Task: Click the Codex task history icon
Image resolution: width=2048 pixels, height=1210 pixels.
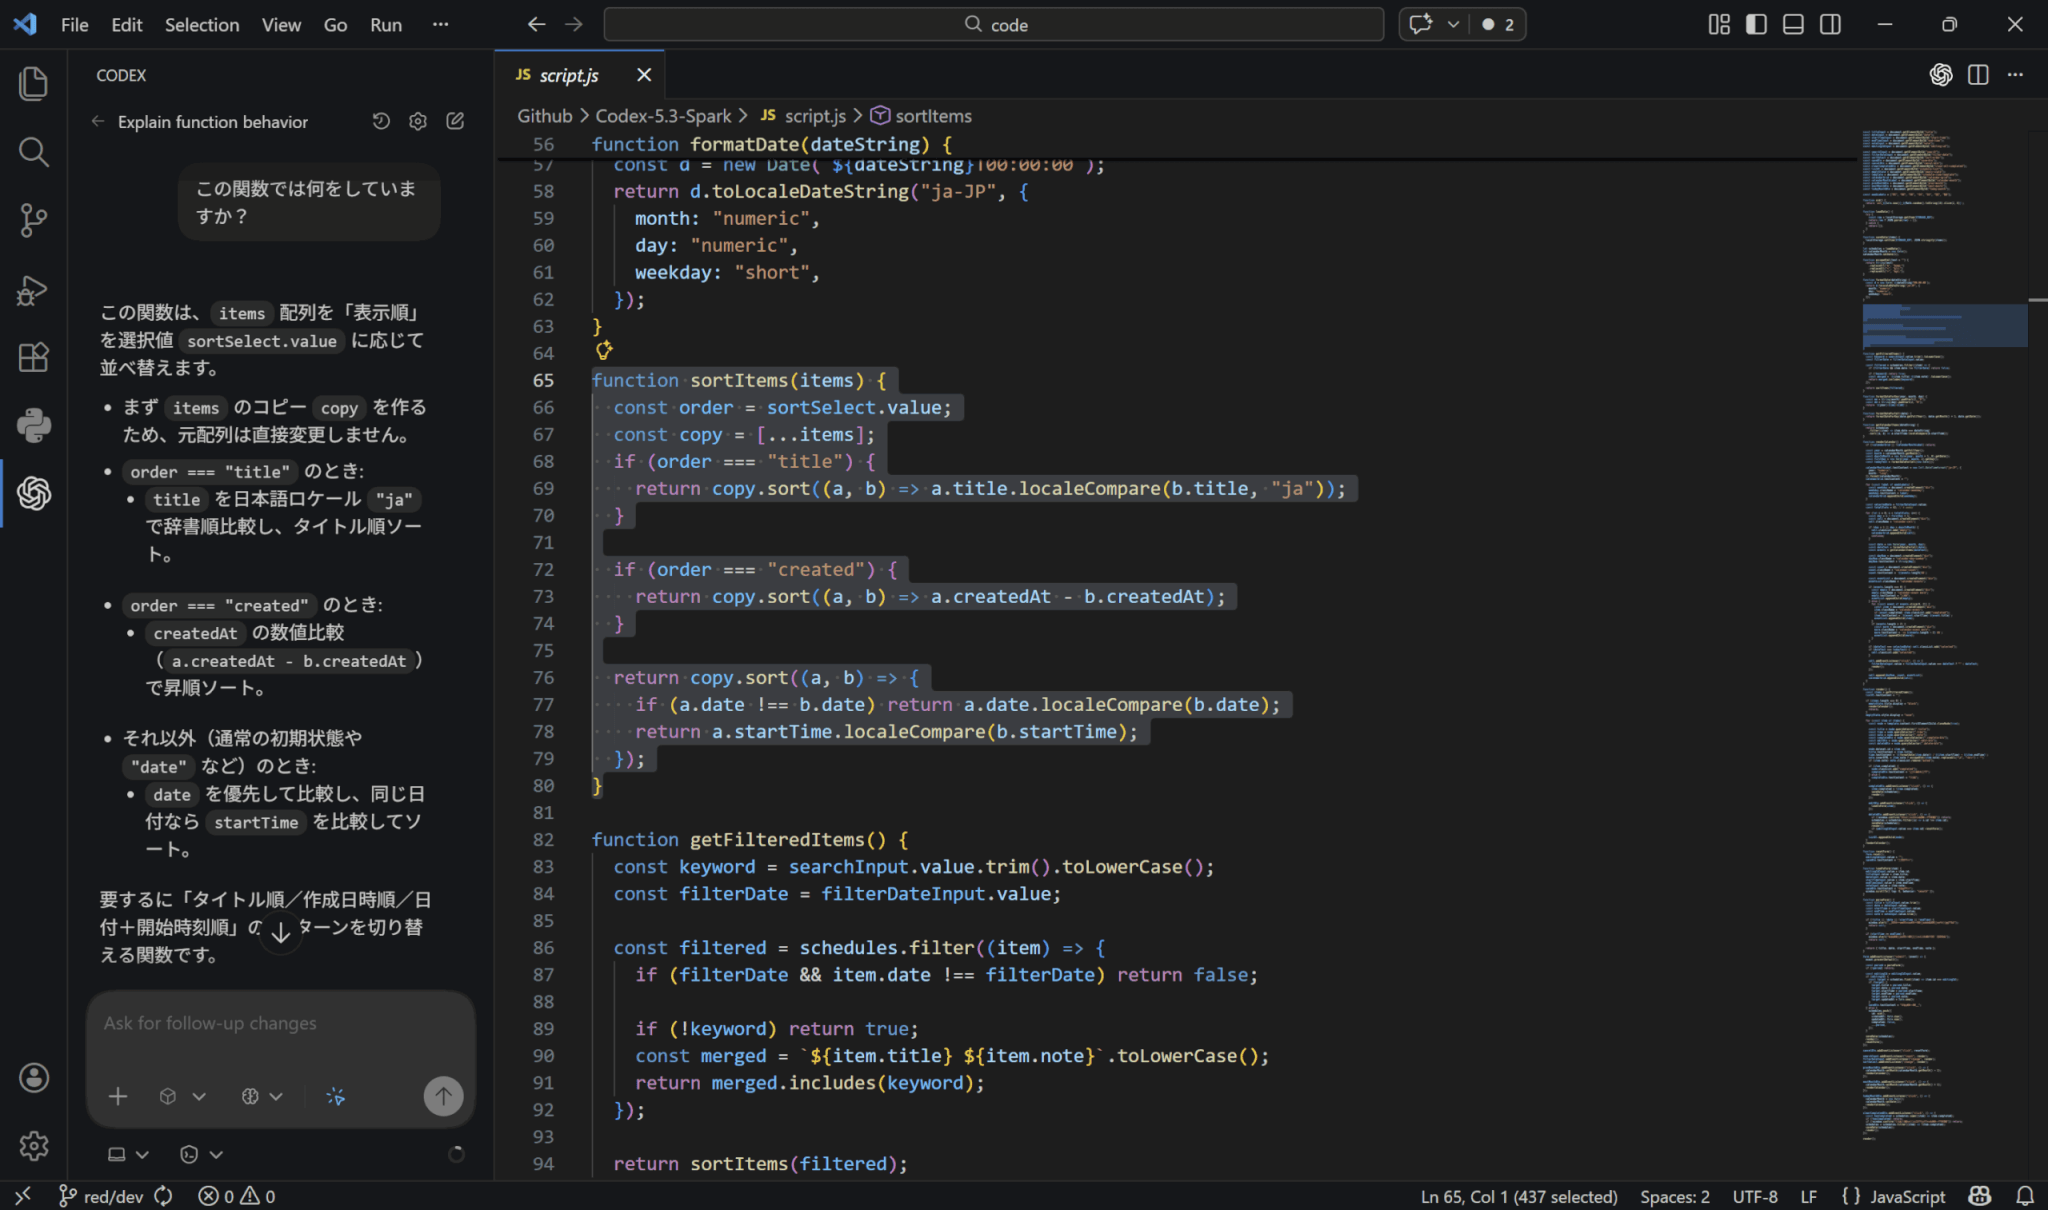Action: (381, 121)
